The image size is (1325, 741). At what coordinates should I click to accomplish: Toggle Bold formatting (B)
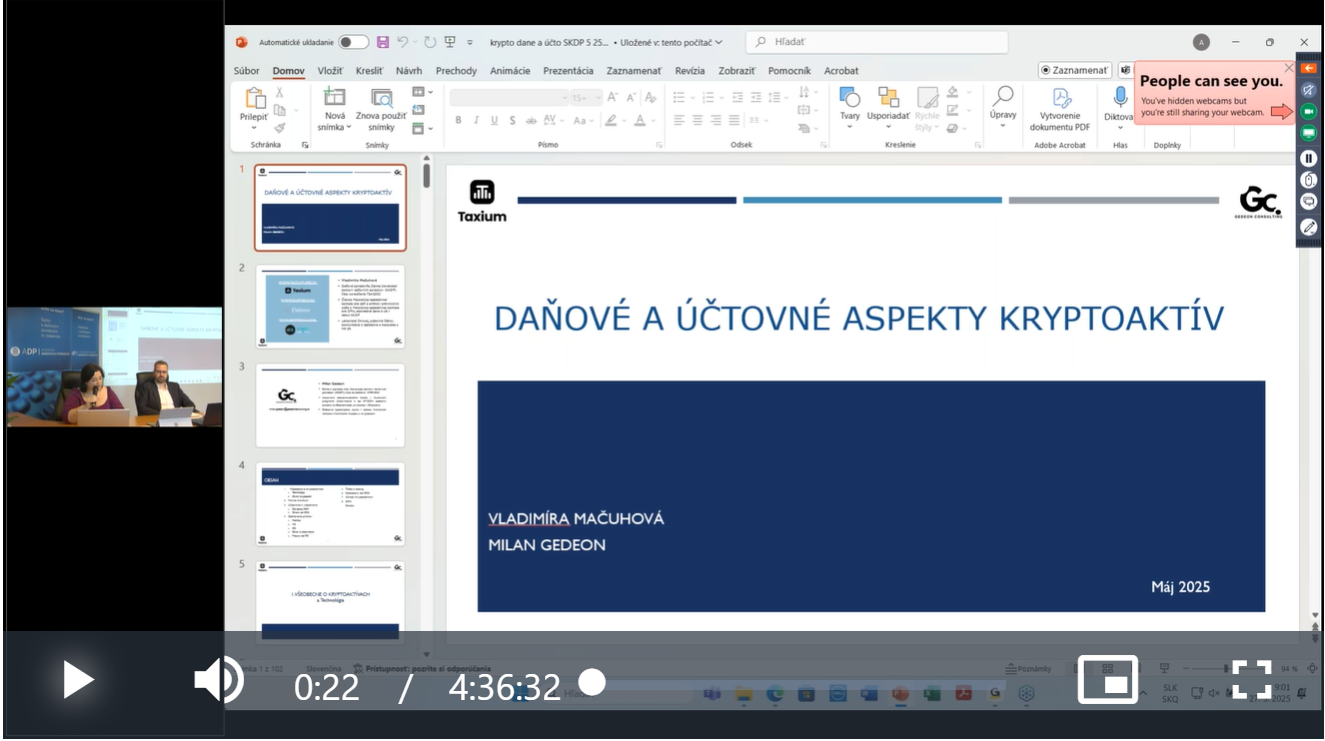(x=459, y=120)
